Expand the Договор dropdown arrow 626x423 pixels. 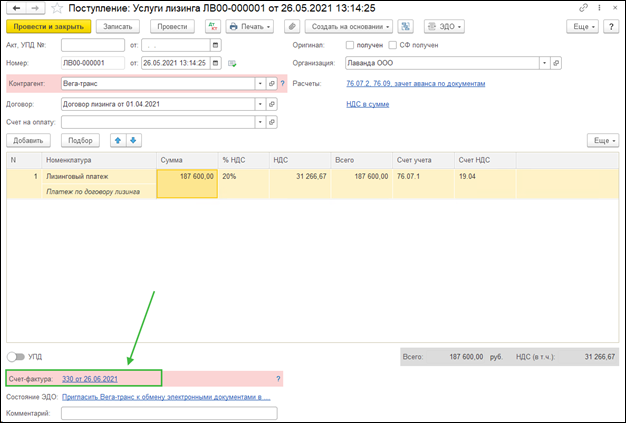pos(260,104)
